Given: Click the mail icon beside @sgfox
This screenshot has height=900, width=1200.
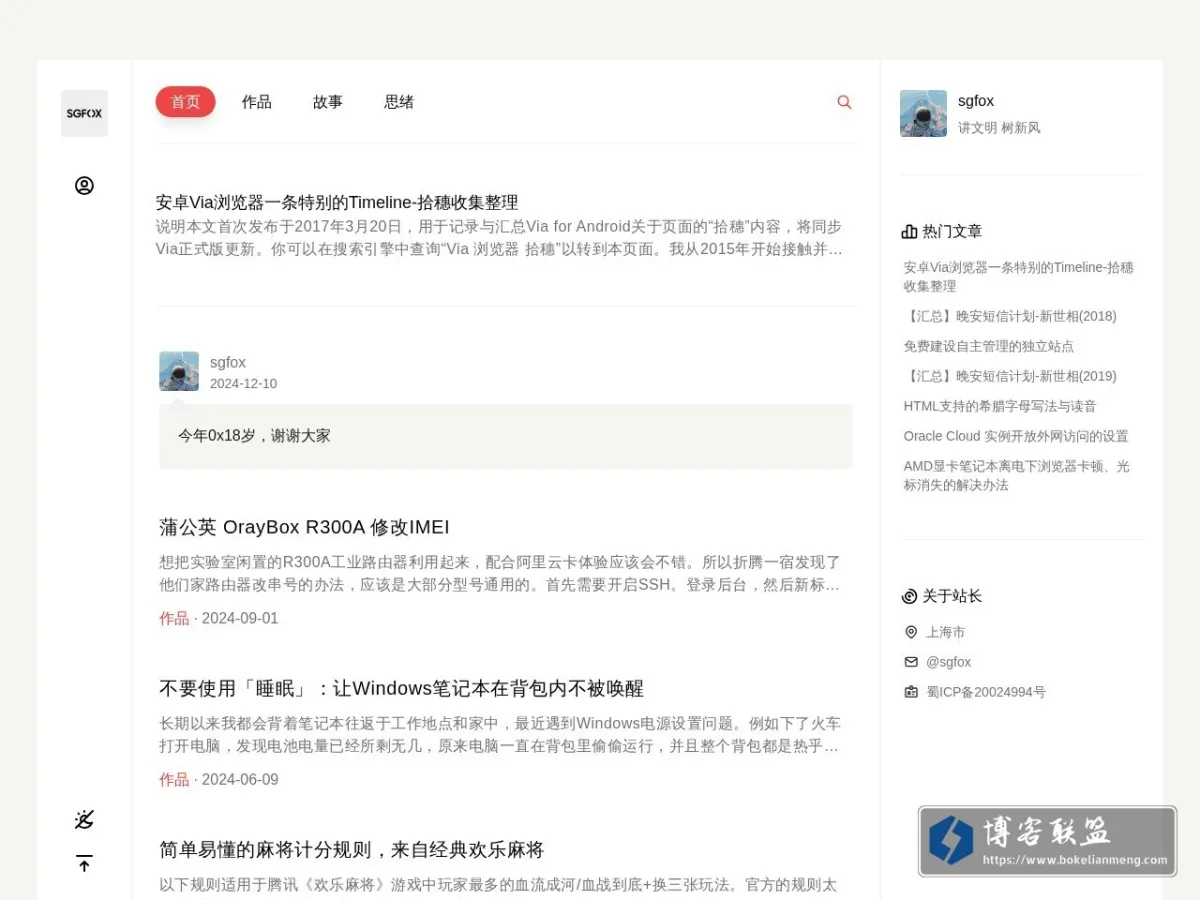Looking at the screenshot, I should click(911, 662).
